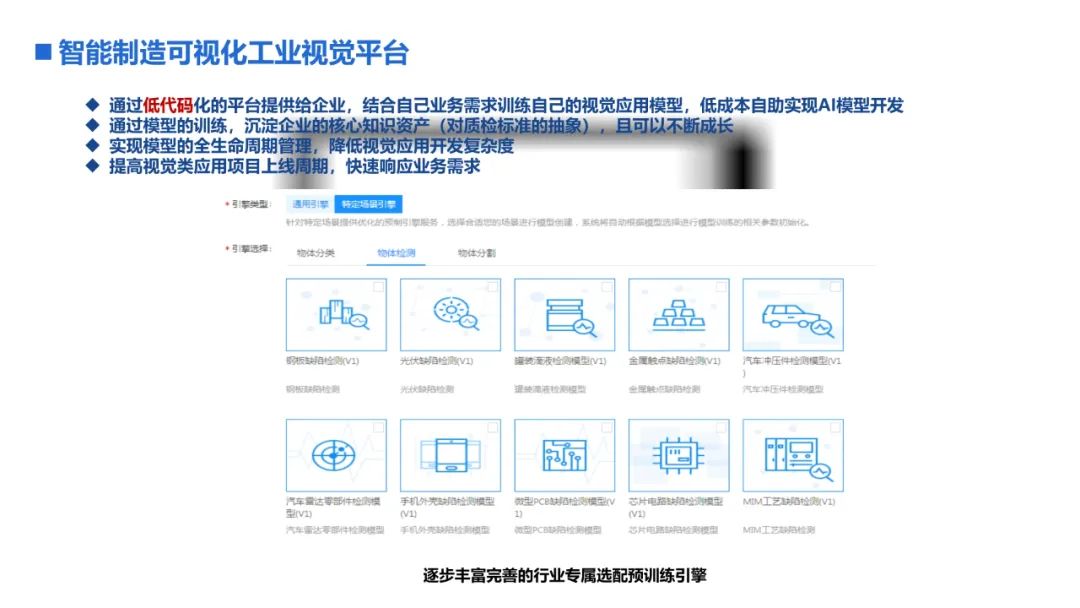Click the bullet starting 提高视觉类应用项目上线周期

pos(295,166)
